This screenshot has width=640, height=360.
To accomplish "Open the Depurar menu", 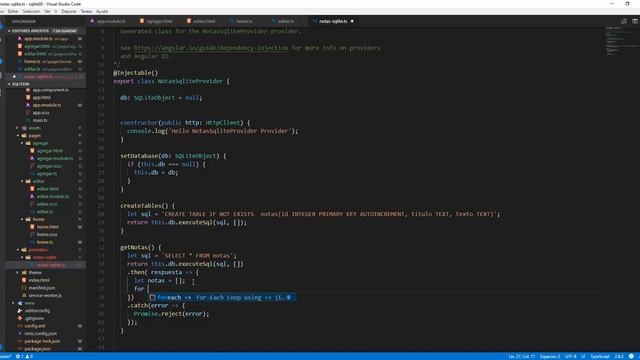I will (x=69, y=11).
